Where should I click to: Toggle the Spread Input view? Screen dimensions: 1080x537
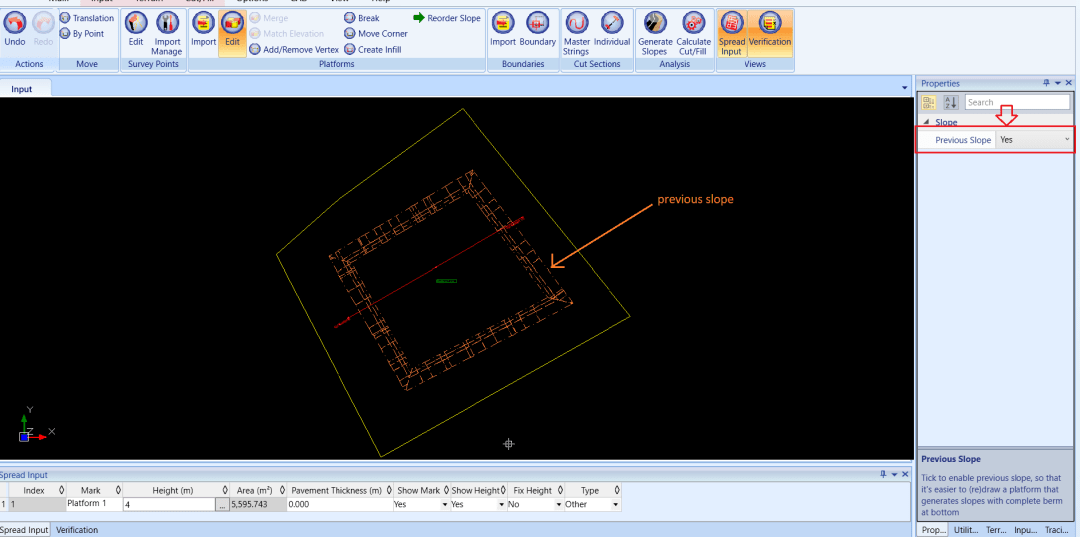tap(731, 33)
